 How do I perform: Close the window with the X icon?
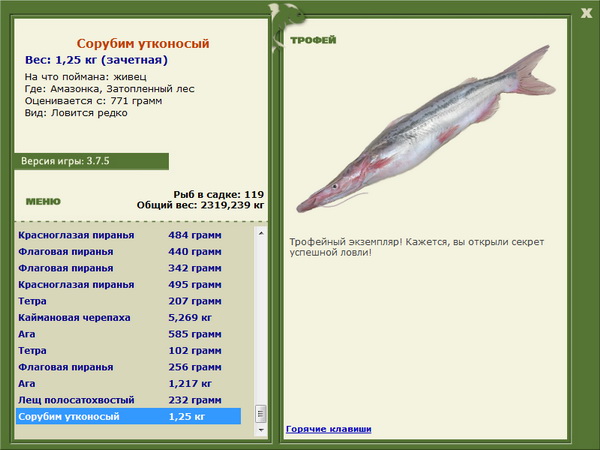pyautogui.click(x=586, y=12)
